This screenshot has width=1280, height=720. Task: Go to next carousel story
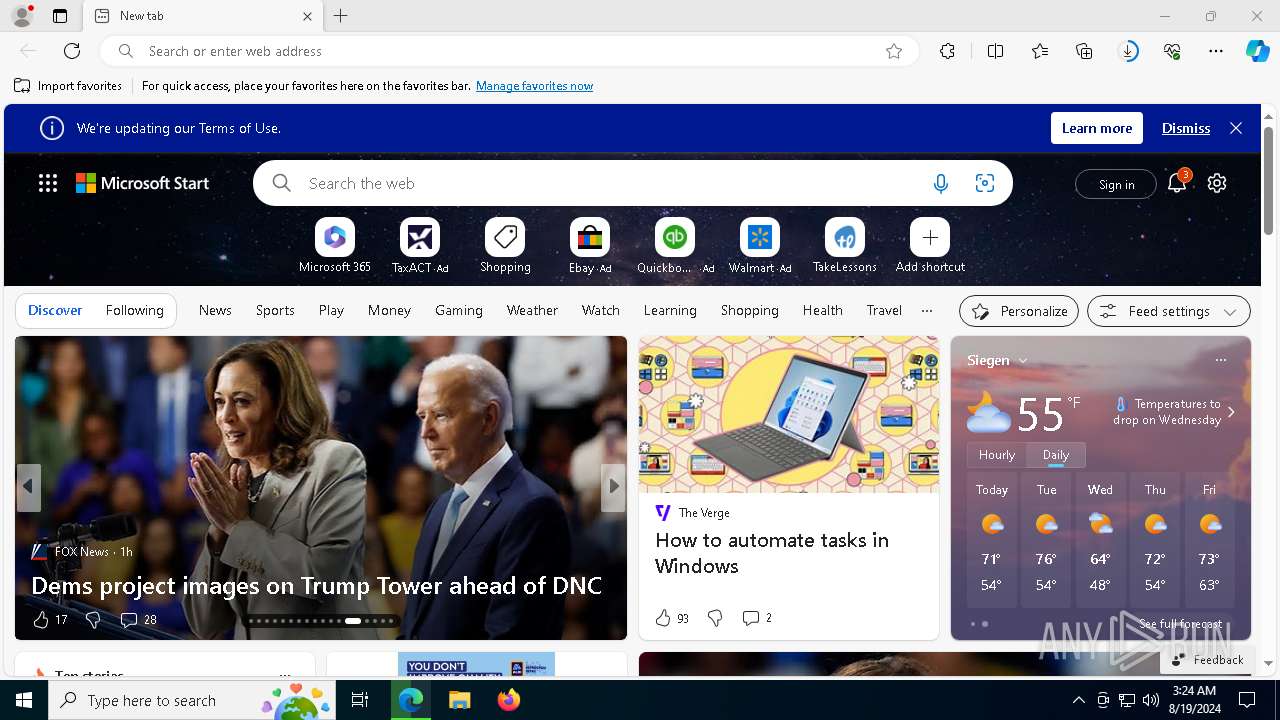613,487
